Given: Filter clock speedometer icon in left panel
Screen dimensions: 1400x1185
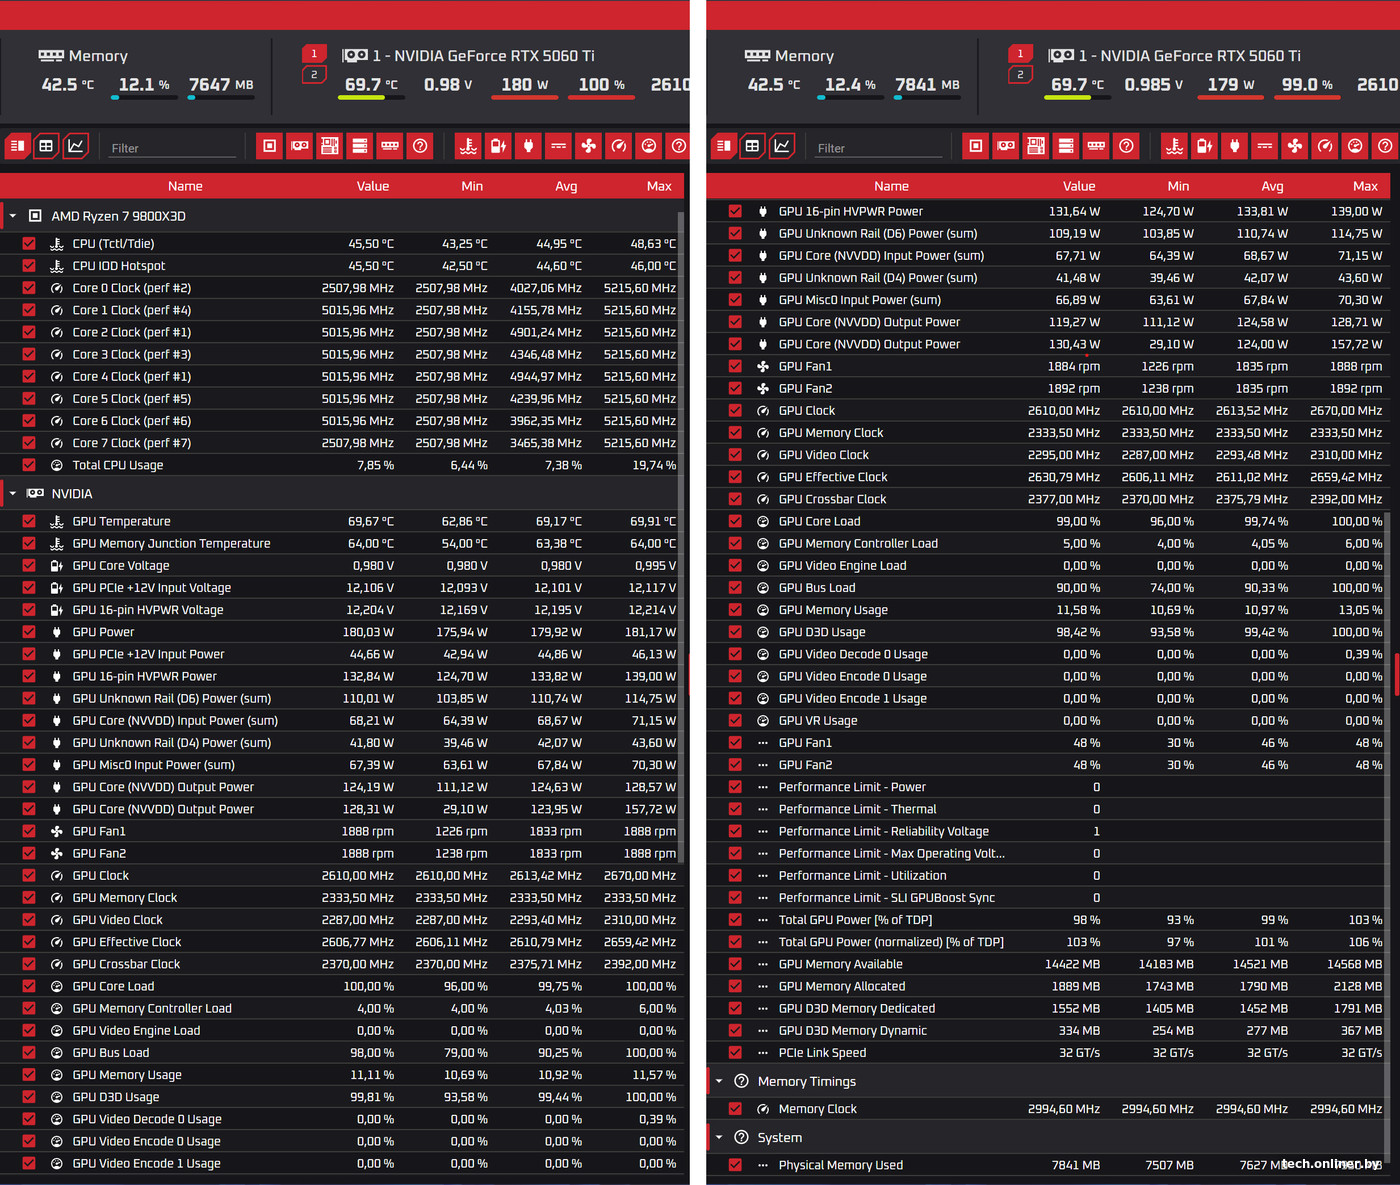Looking at the screenshot, I should tap(619, 146).
